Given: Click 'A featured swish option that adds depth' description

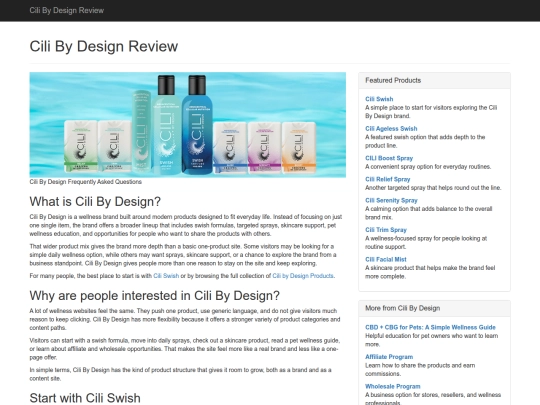Looking at the screenshot, I should pos(425,141).
